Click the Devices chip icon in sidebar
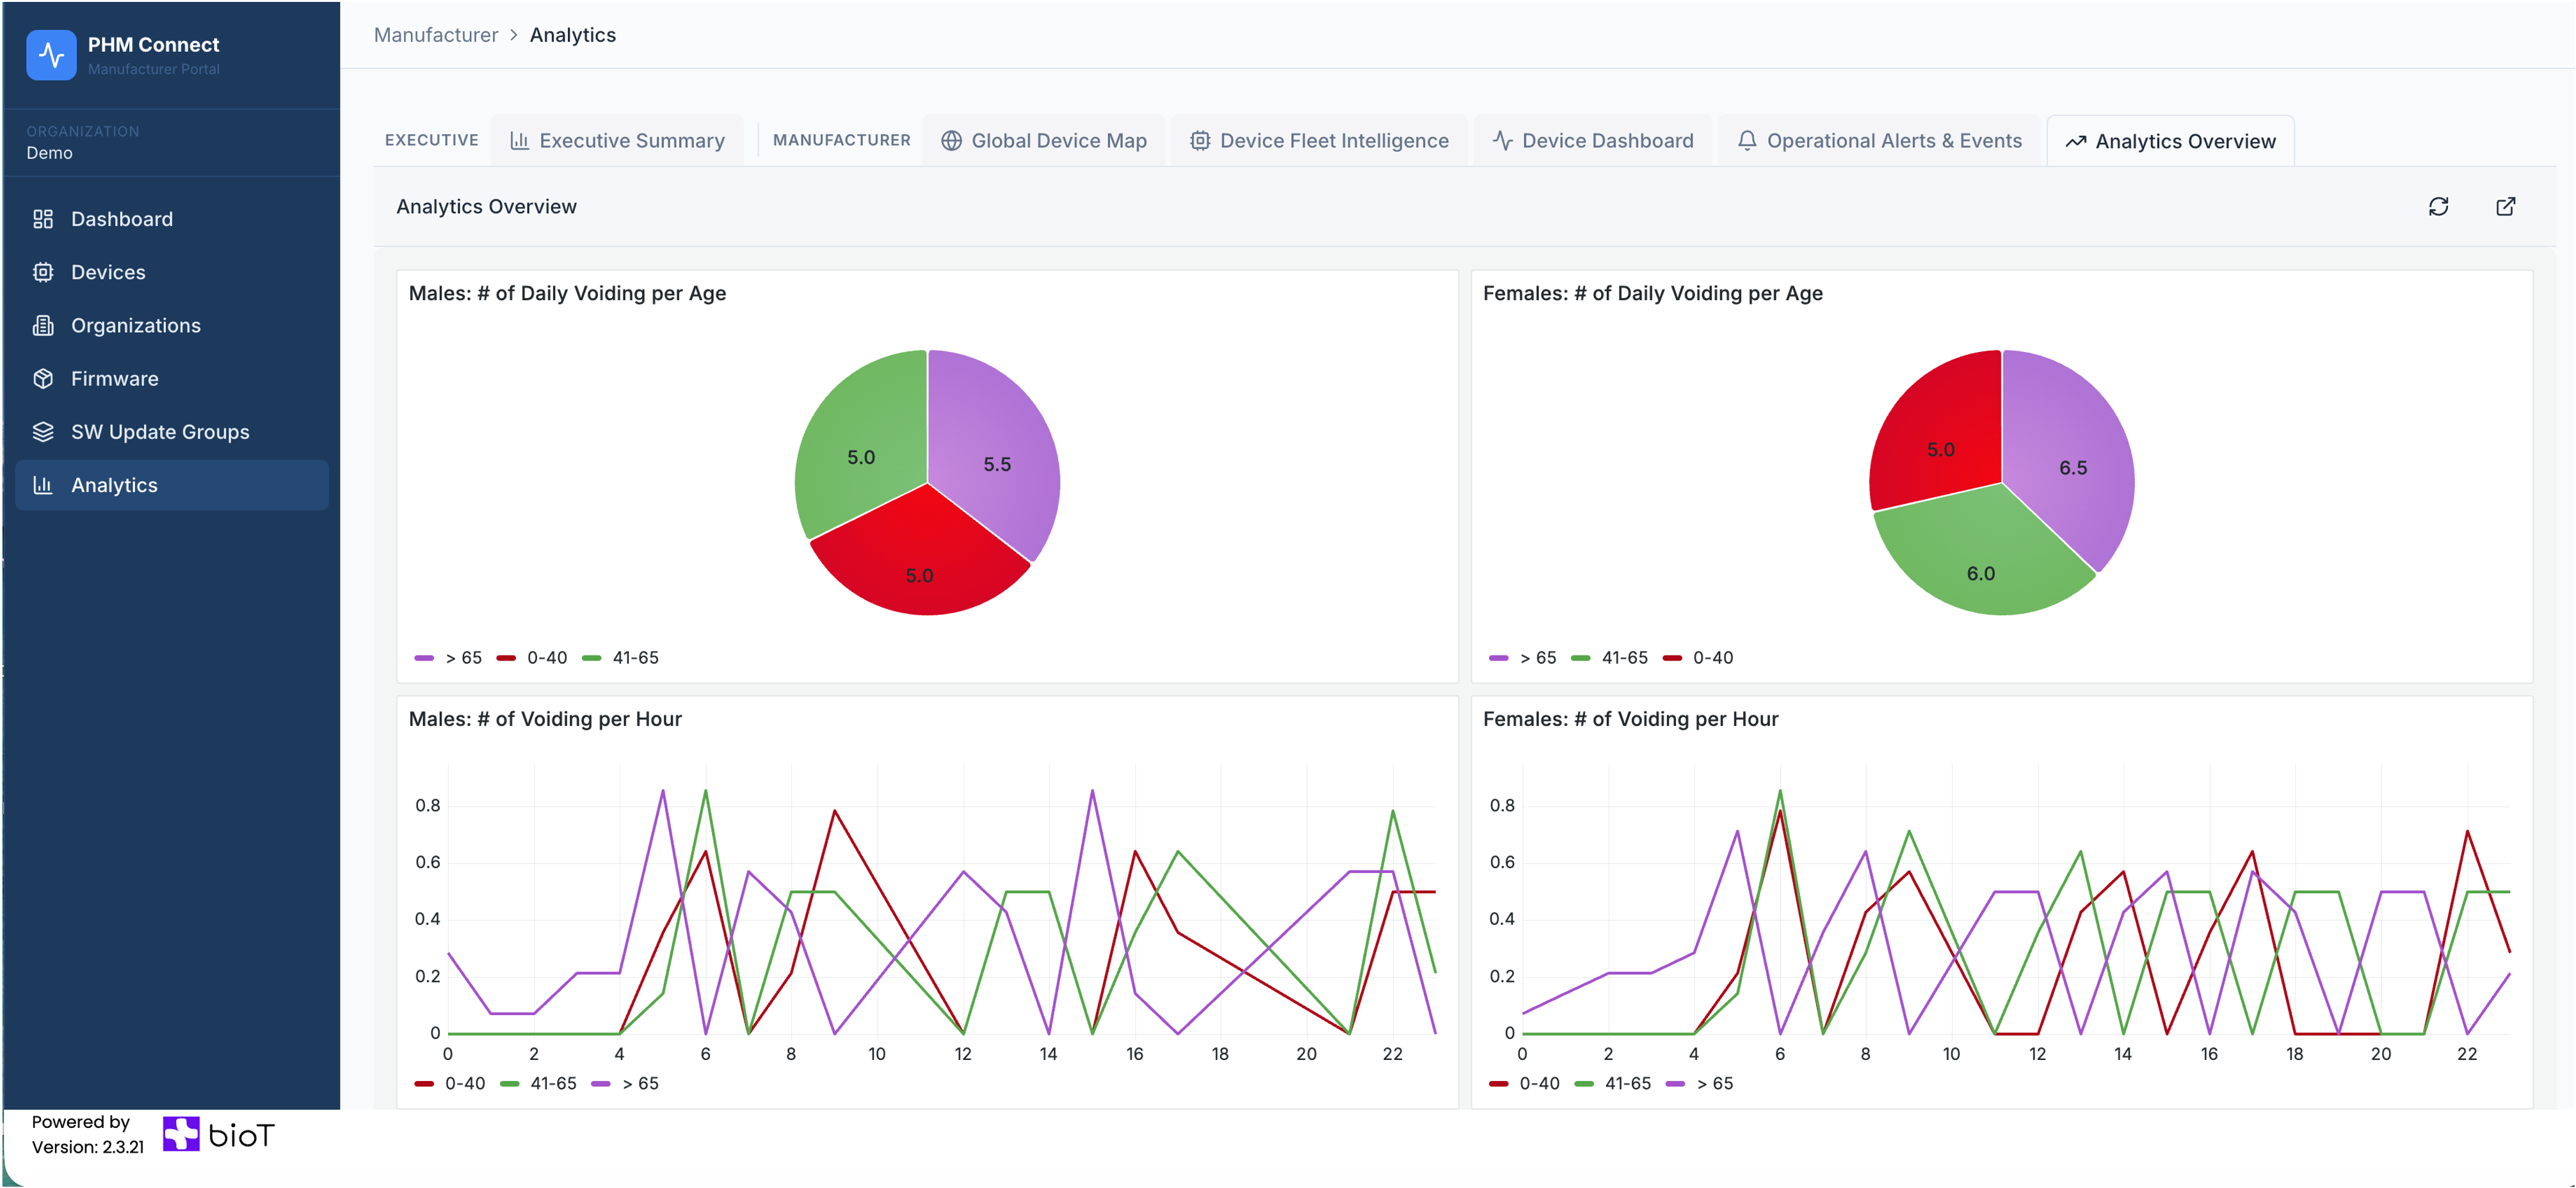Screen dimensions: 2576x1188 43,272
